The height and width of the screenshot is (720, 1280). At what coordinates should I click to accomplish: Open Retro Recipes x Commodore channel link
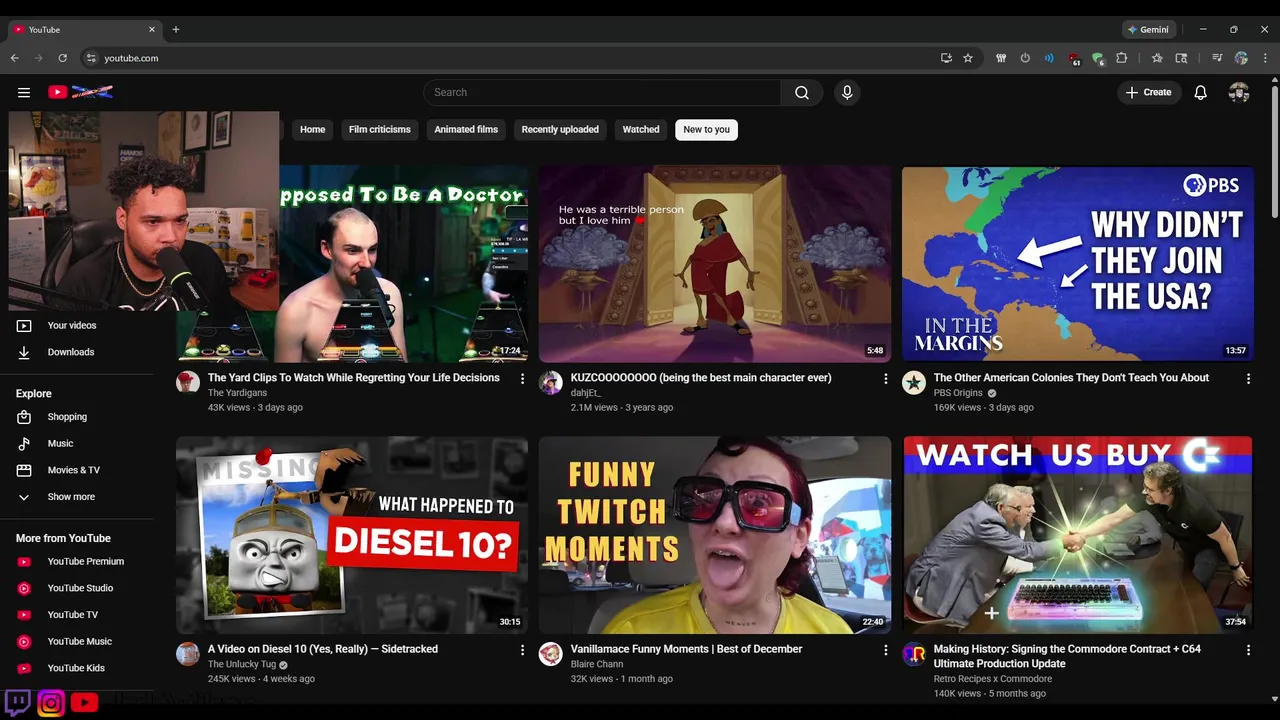click(x=993, y=679)
